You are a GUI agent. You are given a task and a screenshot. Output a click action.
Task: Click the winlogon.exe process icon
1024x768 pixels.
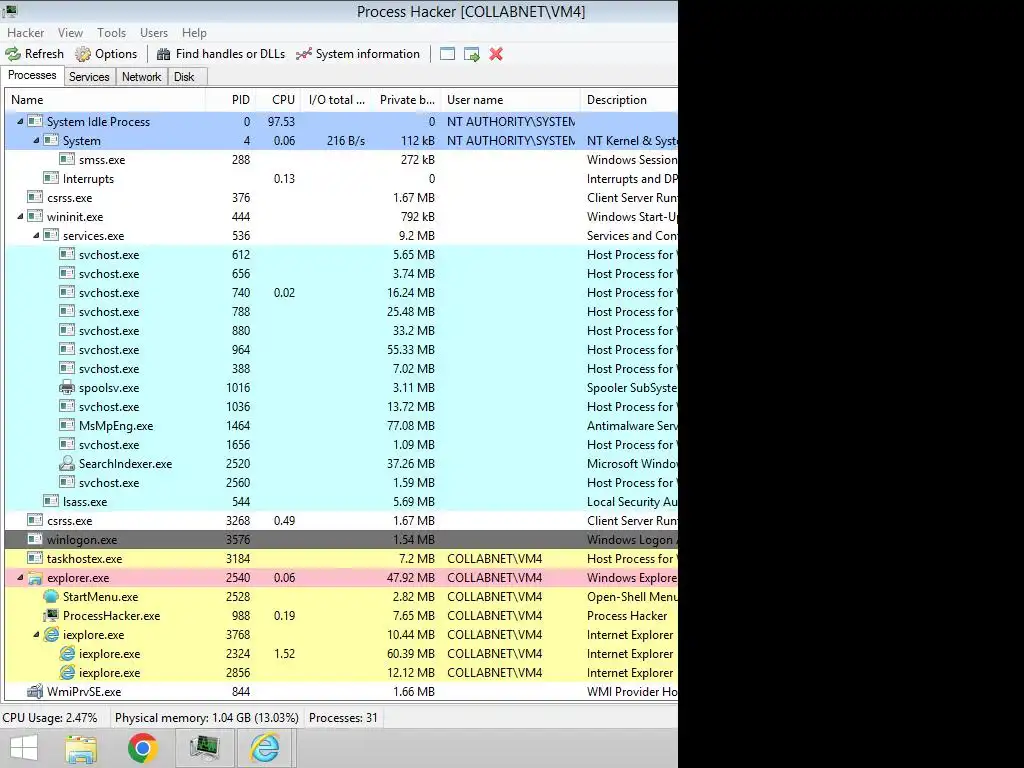[35, 539]
